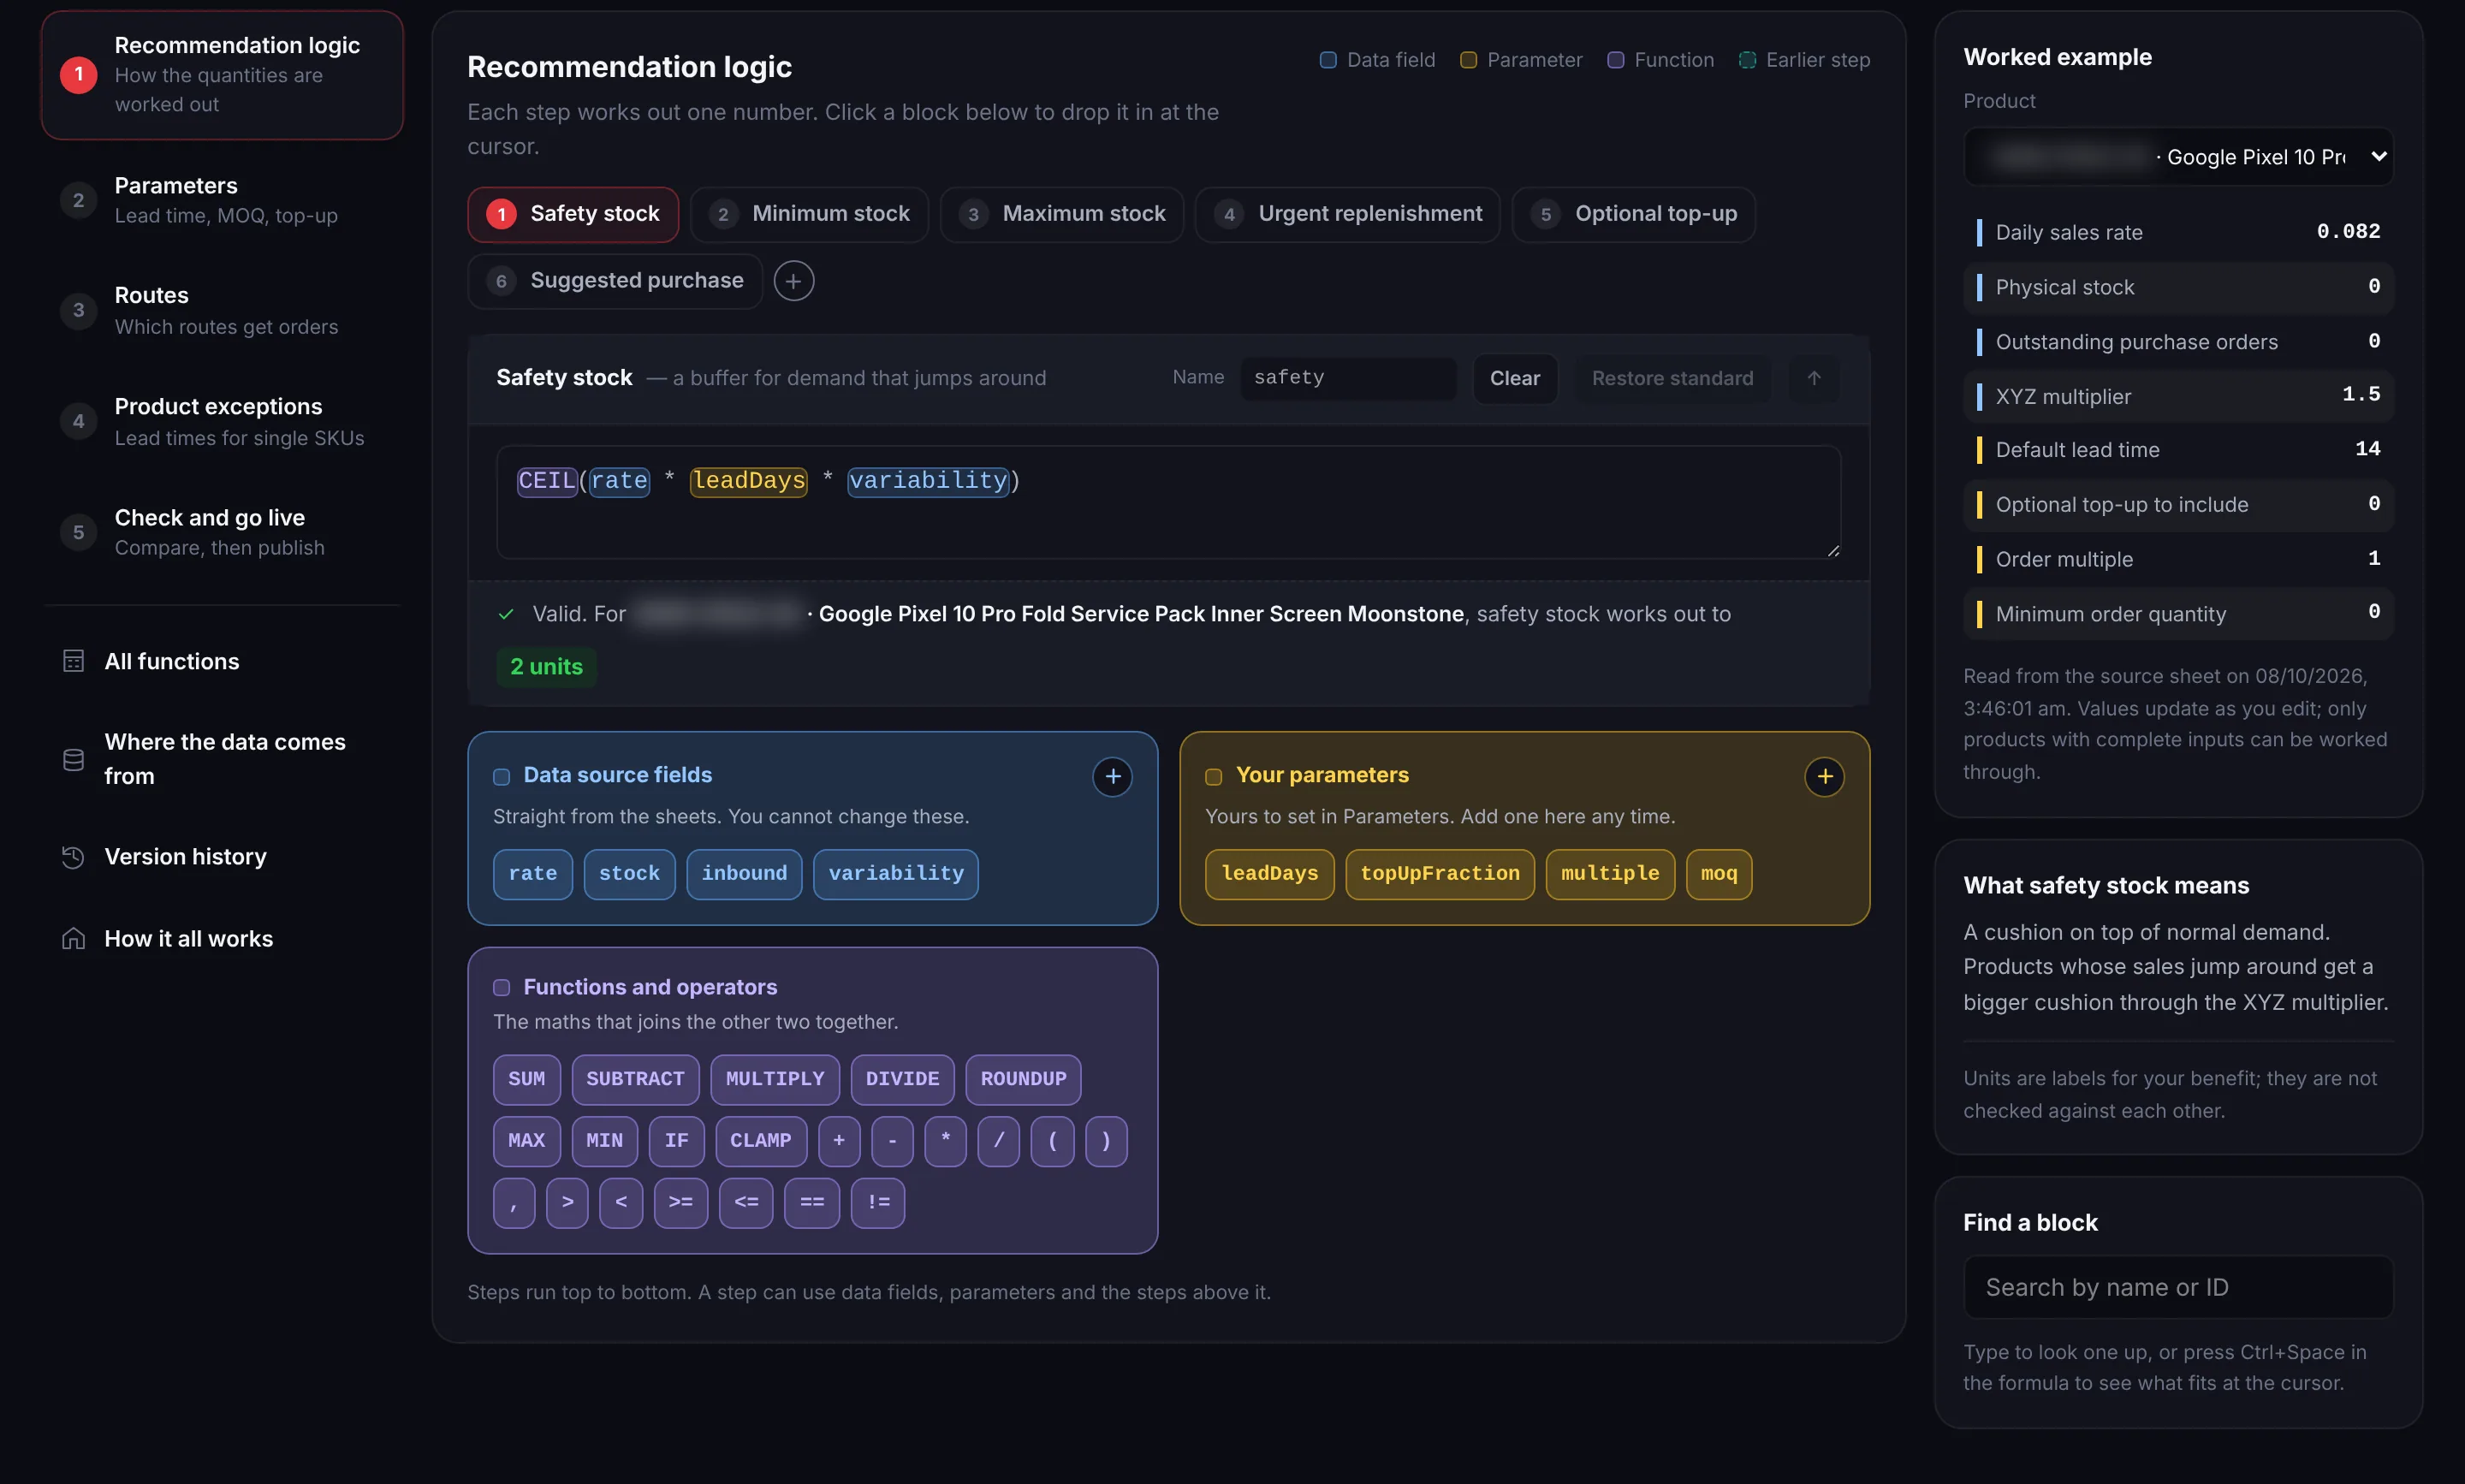Click Restore standard
Screen dimensions: 2465x1484
1672,378
